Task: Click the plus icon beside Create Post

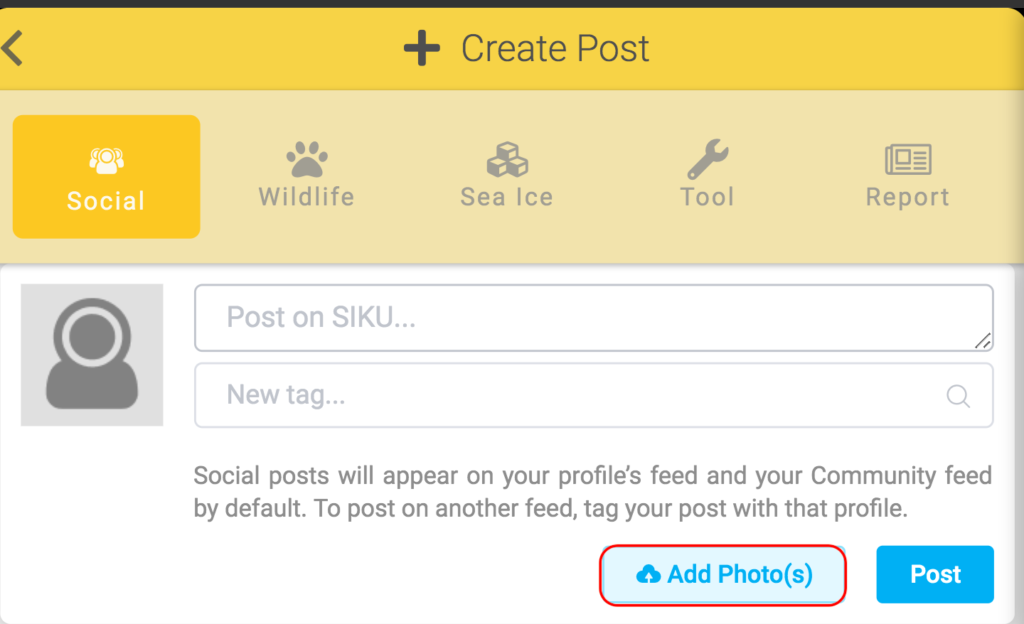Action: pyautogui.click(x=422, y=48)
